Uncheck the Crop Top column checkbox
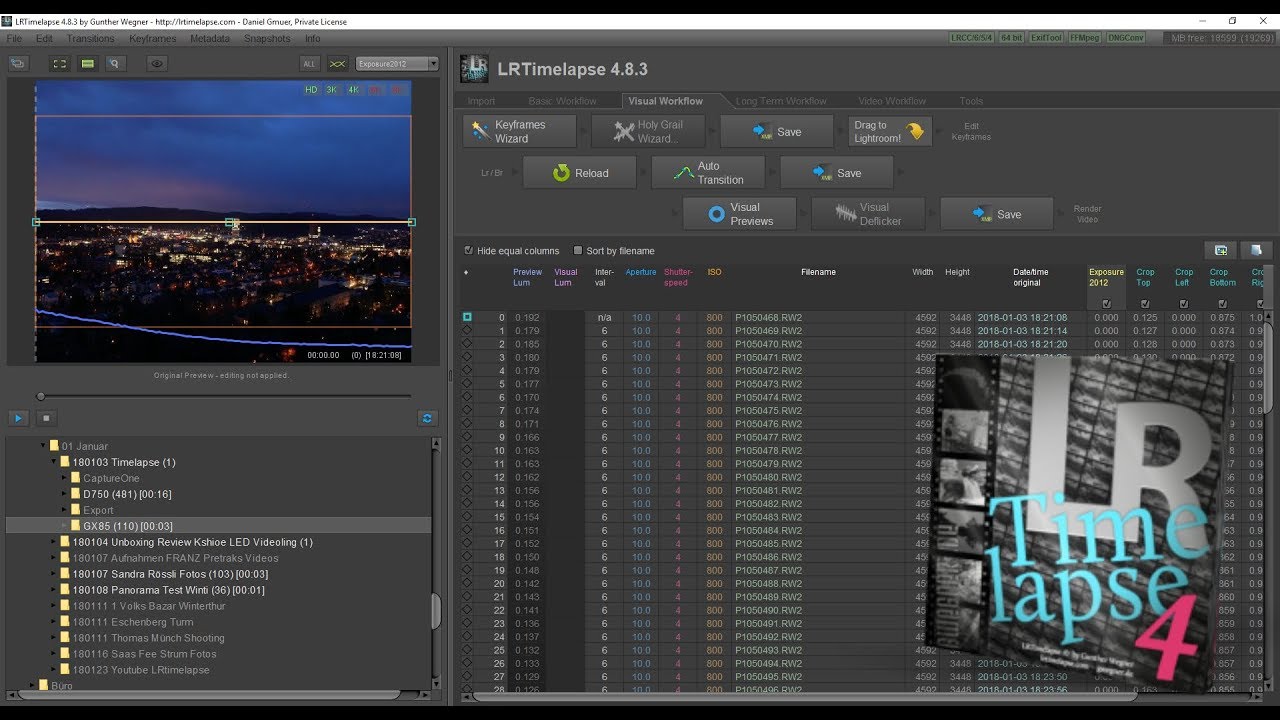Screen dimensions: 1280x720 click(1145, 304)
